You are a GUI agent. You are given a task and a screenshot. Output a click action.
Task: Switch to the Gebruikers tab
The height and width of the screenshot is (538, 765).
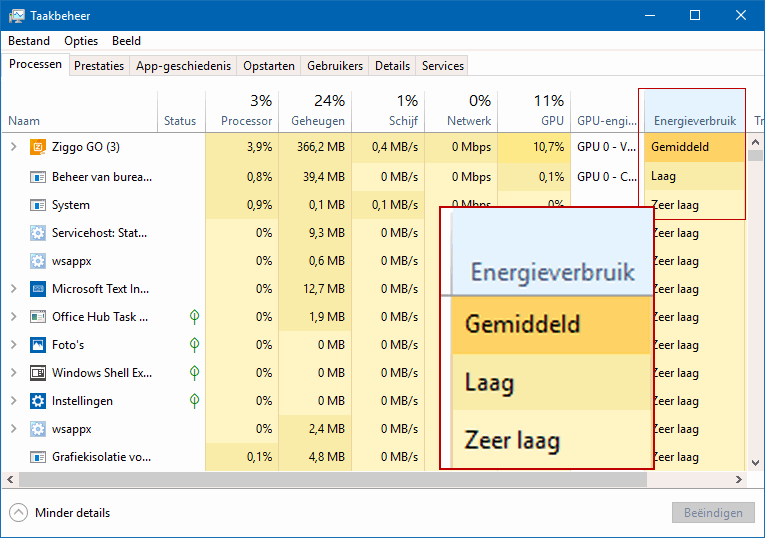coord(335,66)
